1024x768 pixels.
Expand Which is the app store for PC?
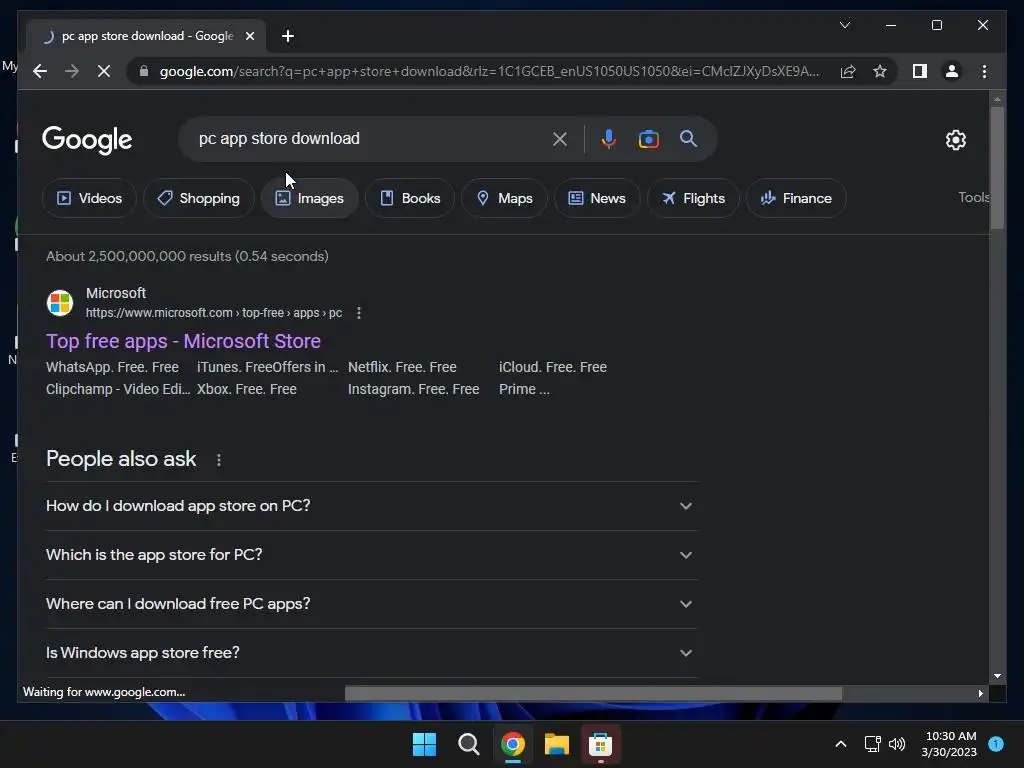pyautogui.click(x=371, y=555)
